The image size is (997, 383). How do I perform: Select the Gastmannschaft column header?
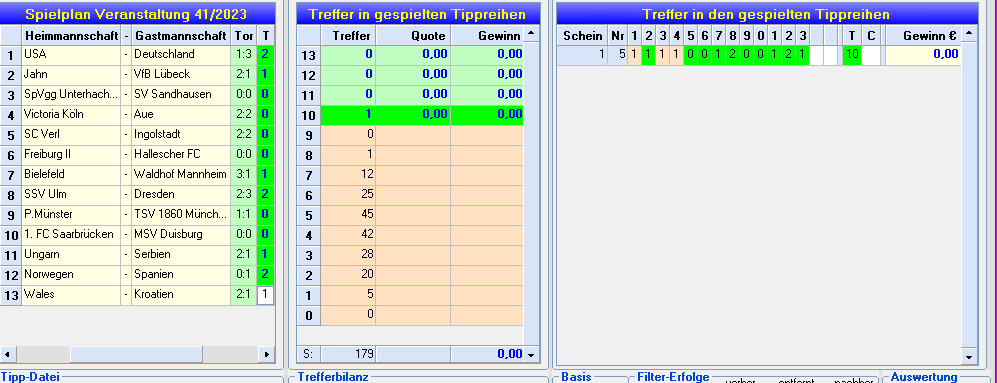[x=181, y=35]
